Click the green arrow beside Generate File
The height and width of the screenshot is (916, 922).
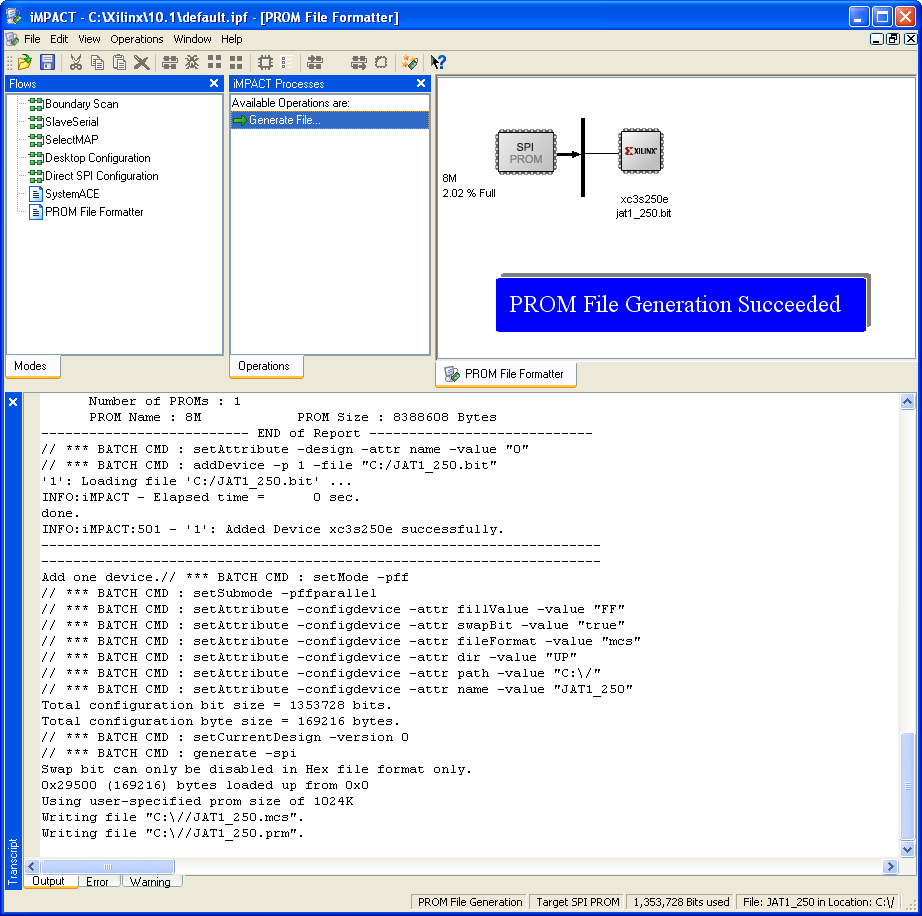[240, 121]
